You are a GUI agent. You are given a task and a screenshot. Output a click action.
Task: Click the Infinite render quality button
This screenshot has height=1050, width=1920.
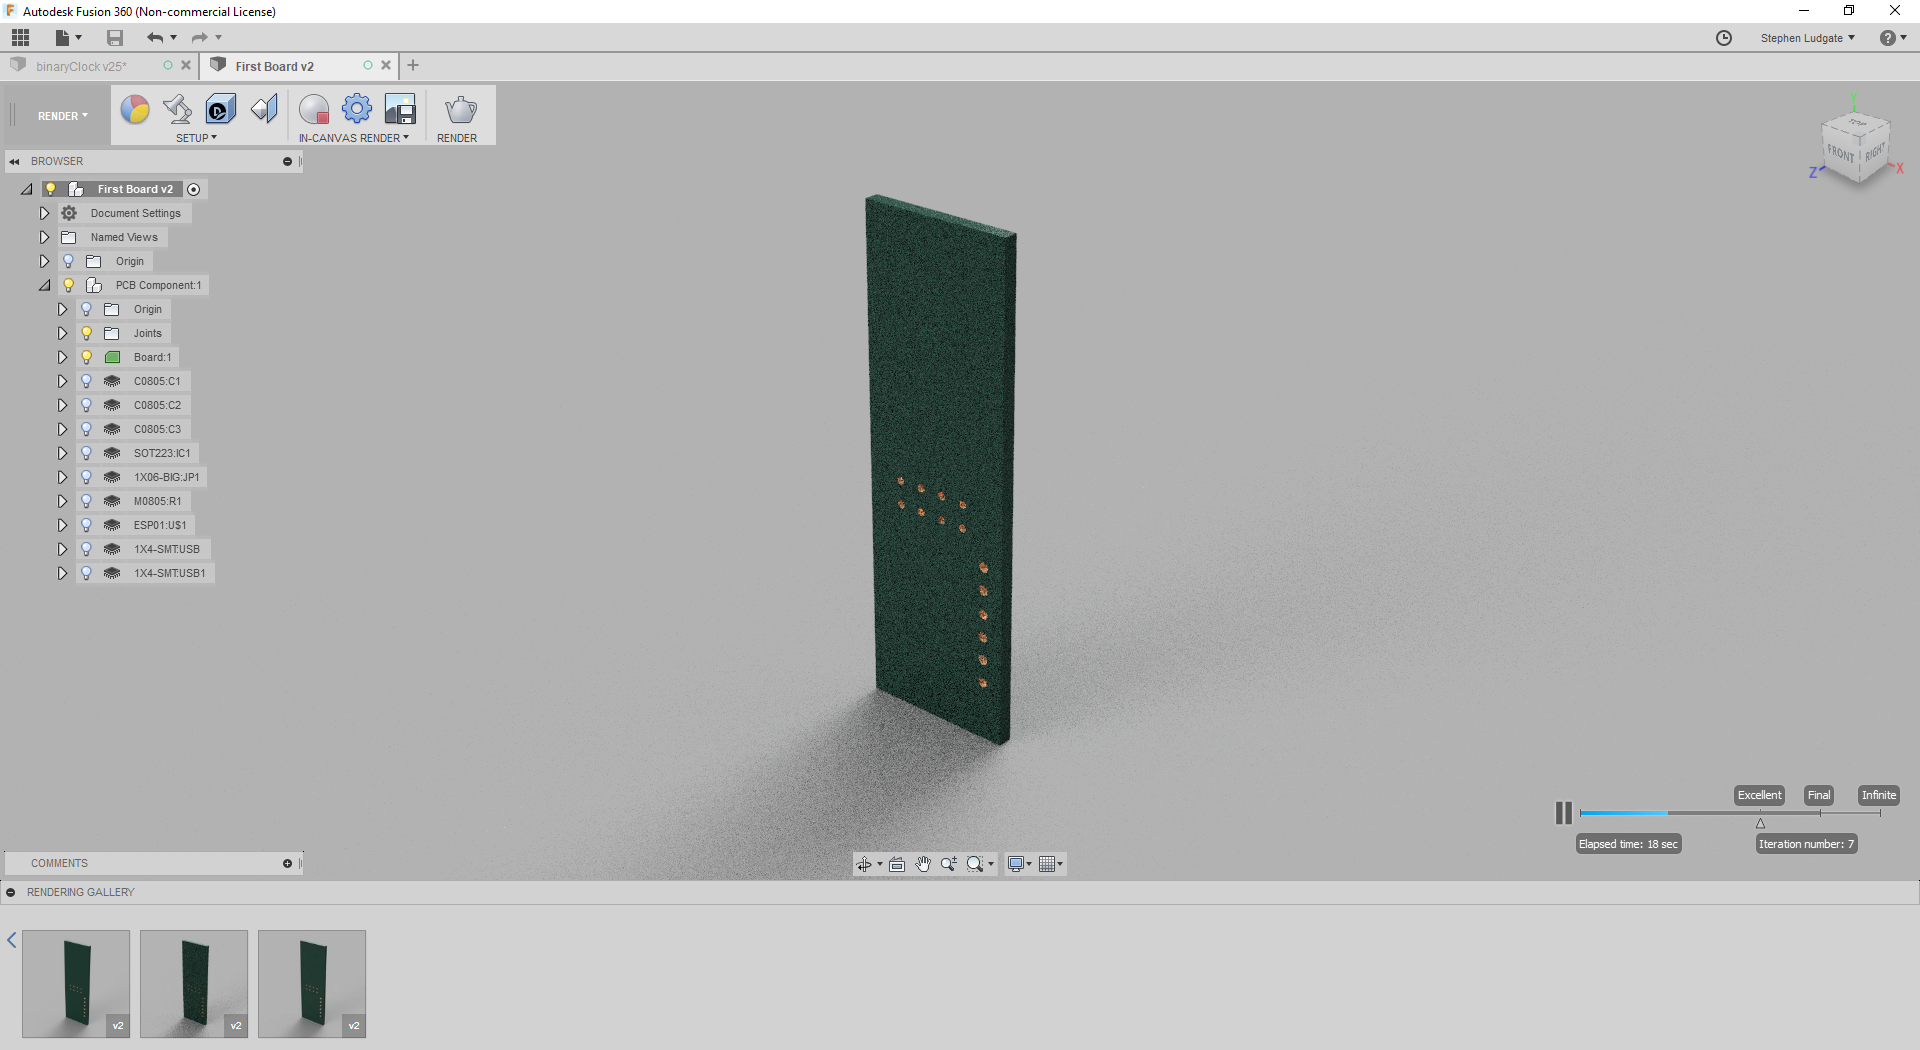pos(1878,795)
